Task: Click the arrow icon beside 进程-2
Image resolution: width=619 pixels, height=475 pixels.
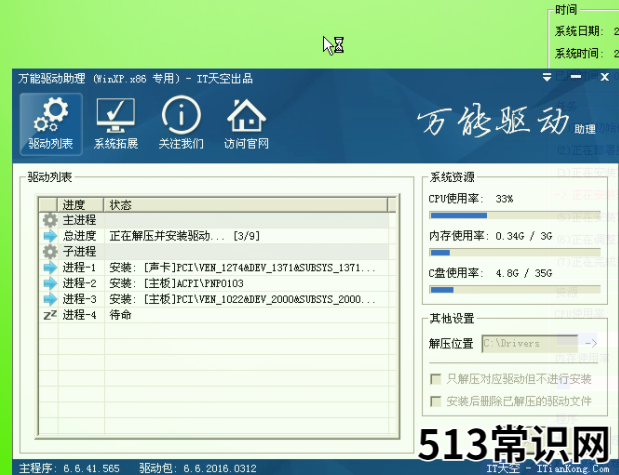Action: [x=50, y=283]
